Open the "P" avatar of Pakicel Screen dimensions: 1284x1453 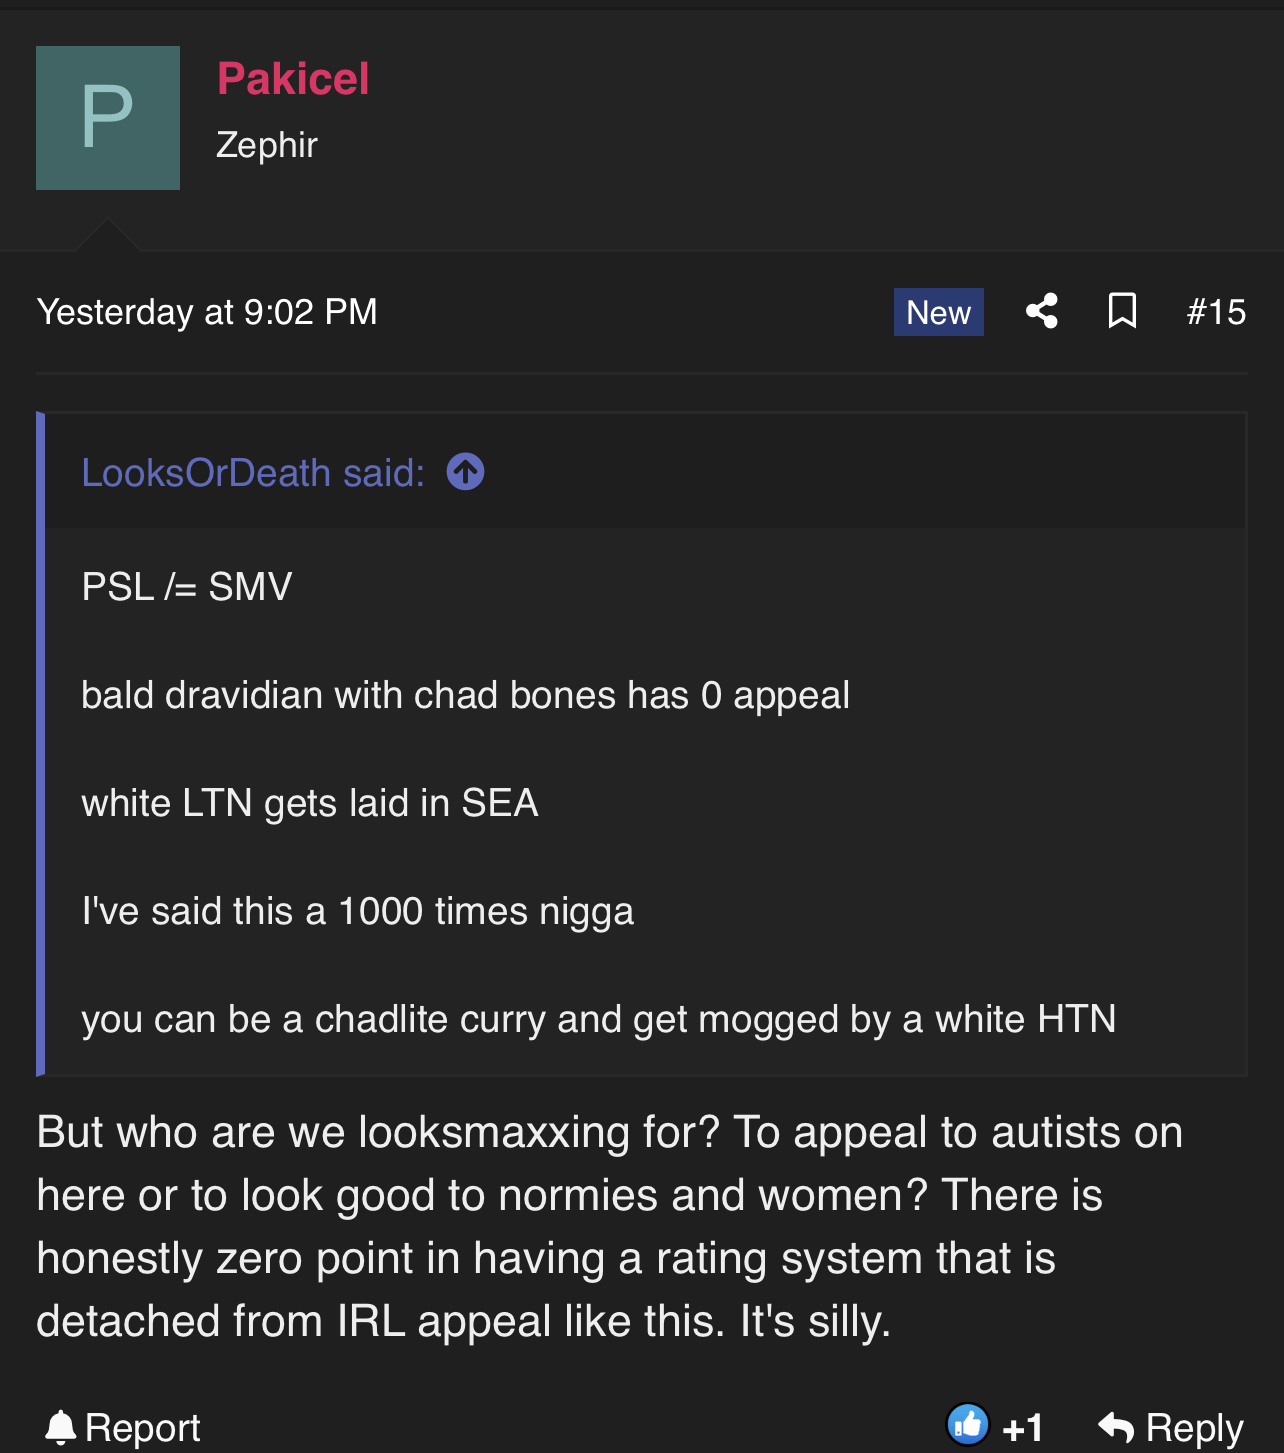click(108, 118)
